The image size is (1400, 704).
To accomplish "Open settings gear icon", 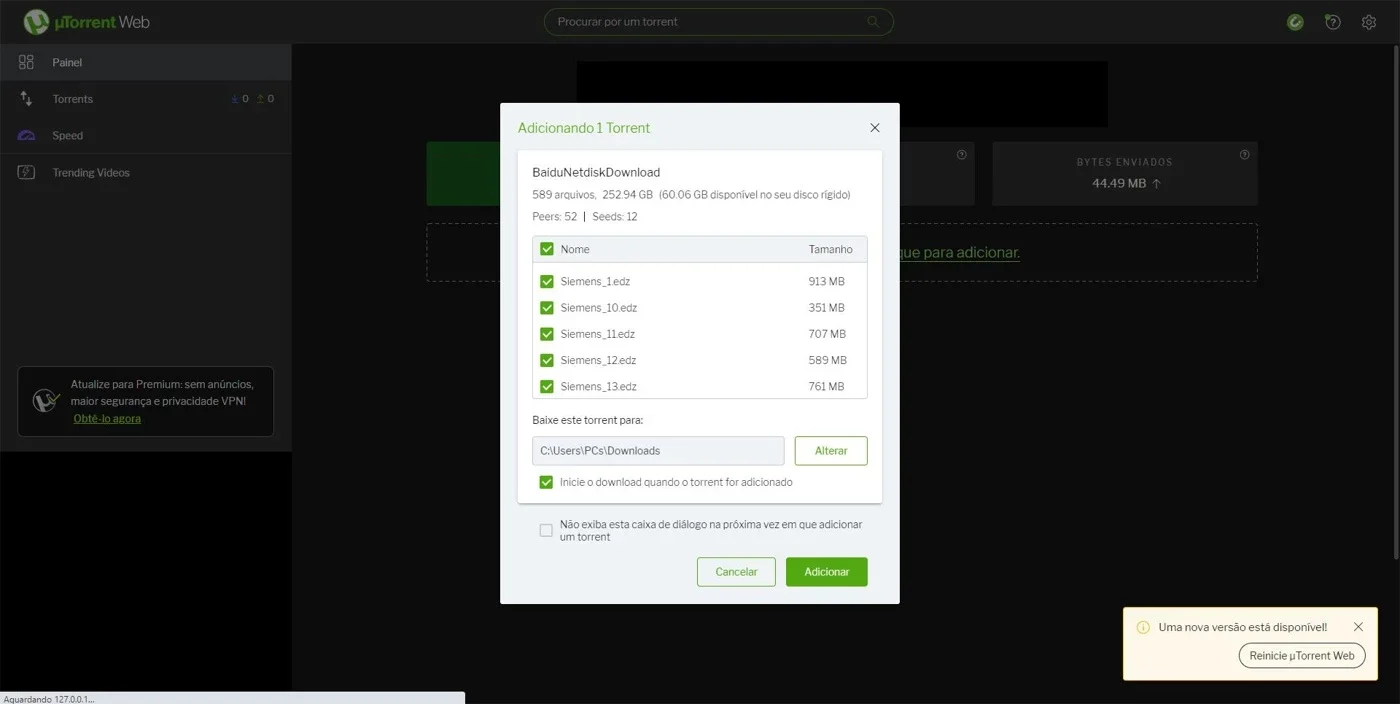I will [1369, 22].
